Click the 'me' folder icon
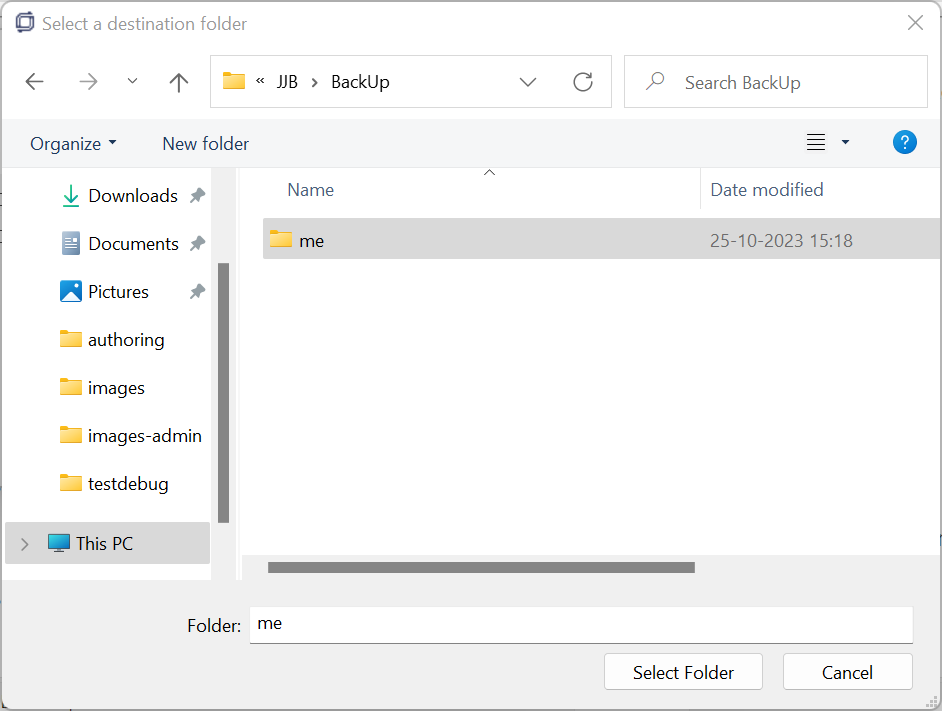The image size is (942, 711). (281, 239)
